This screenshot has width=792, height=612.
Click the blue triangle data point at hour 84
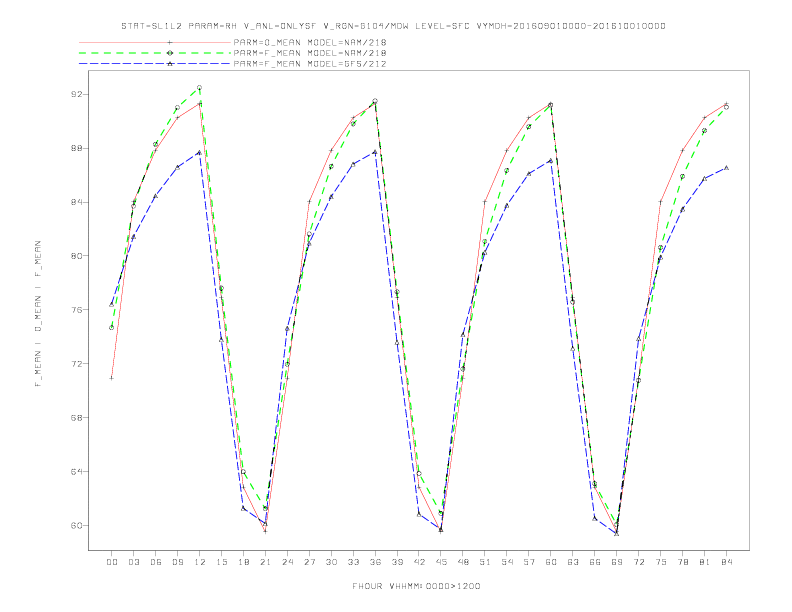[x=727, y=168]
